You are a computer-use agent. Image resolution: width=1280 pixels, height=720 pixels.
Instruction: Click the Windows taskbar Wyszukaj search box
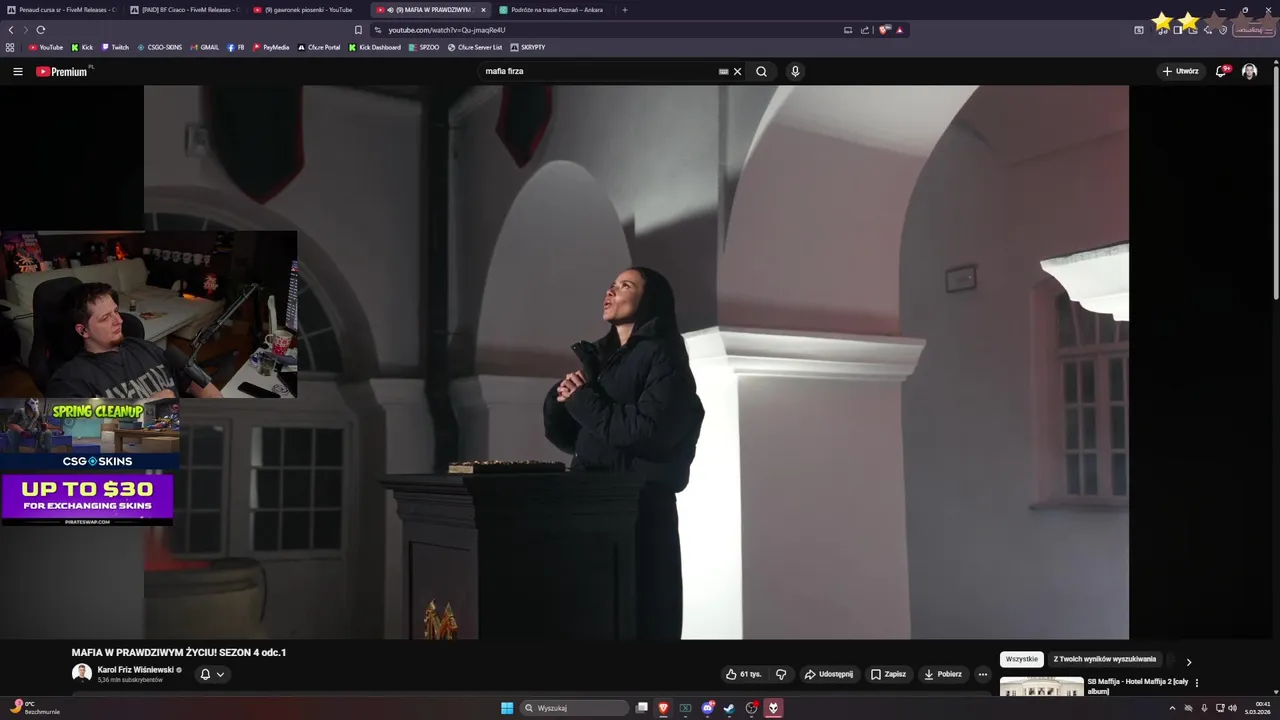(x=575, y=708)
